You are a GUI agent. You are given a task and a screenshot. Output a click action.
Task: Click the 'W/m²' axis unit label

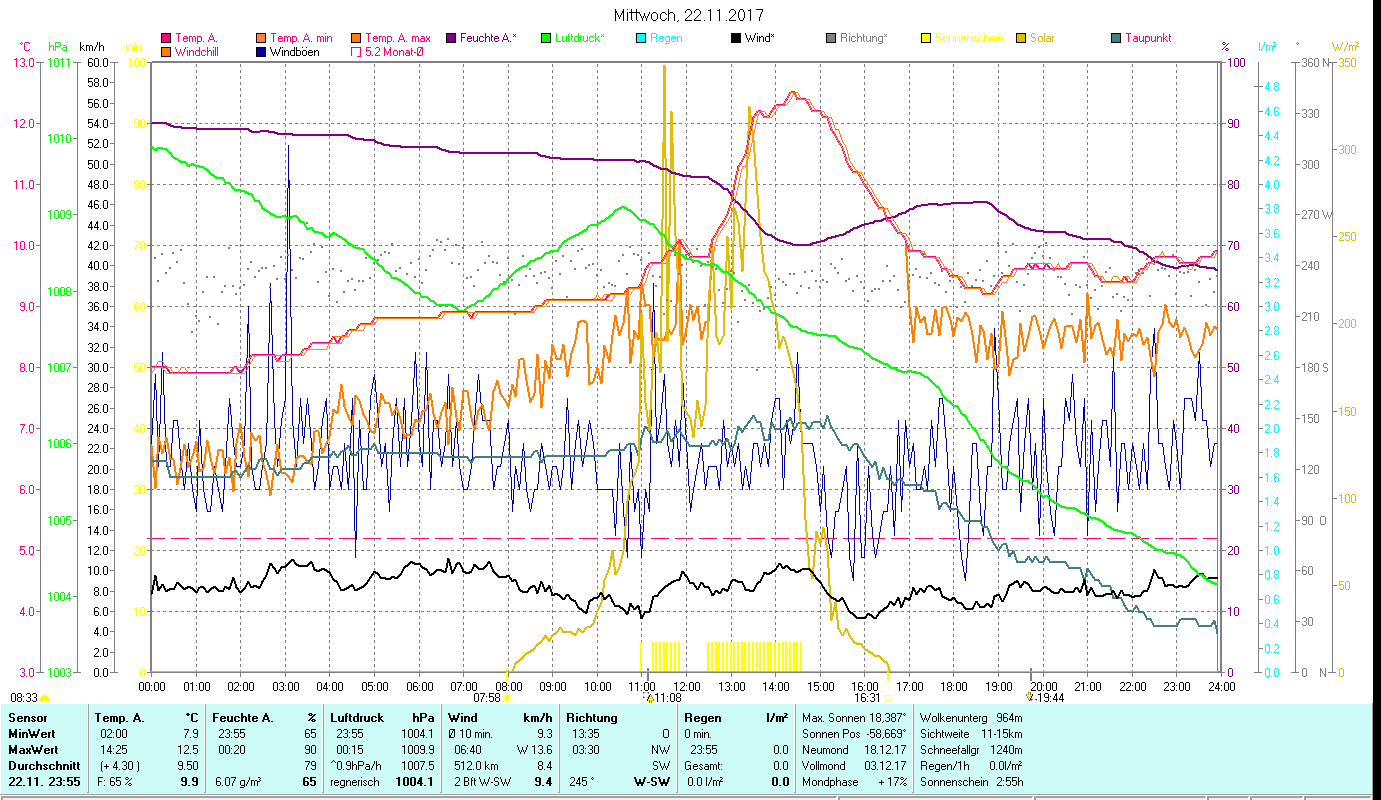tap(1345, 47)
